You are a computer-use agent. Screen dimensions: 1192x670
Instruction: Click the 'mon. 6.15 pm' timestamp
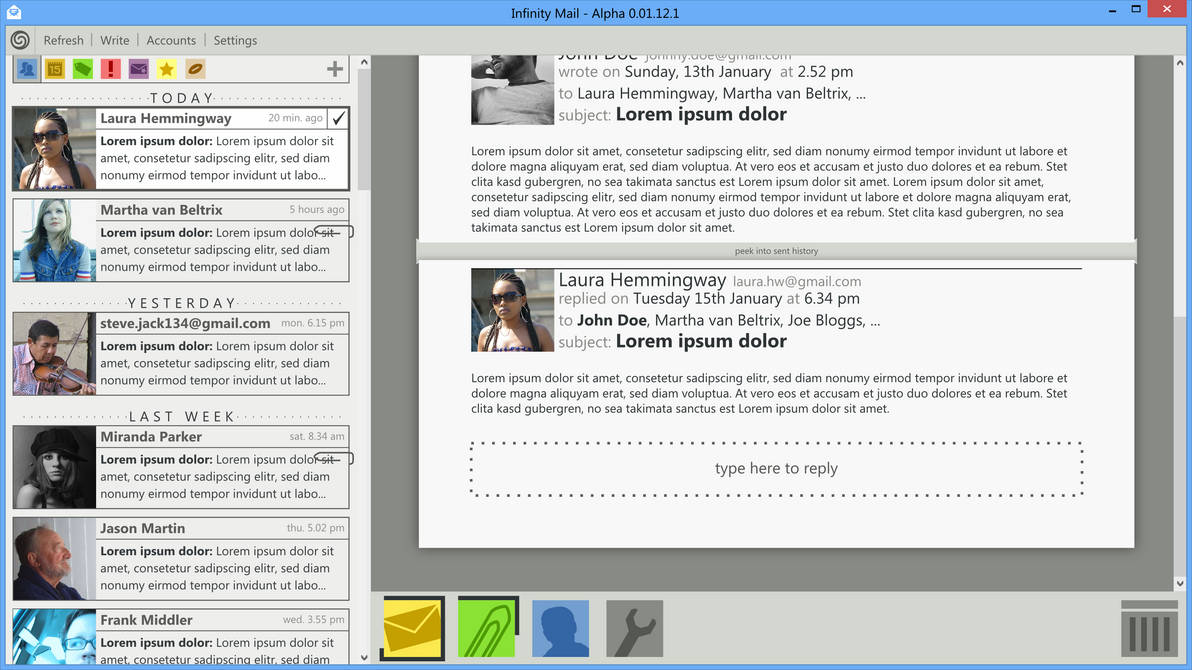tap(312, 323)
